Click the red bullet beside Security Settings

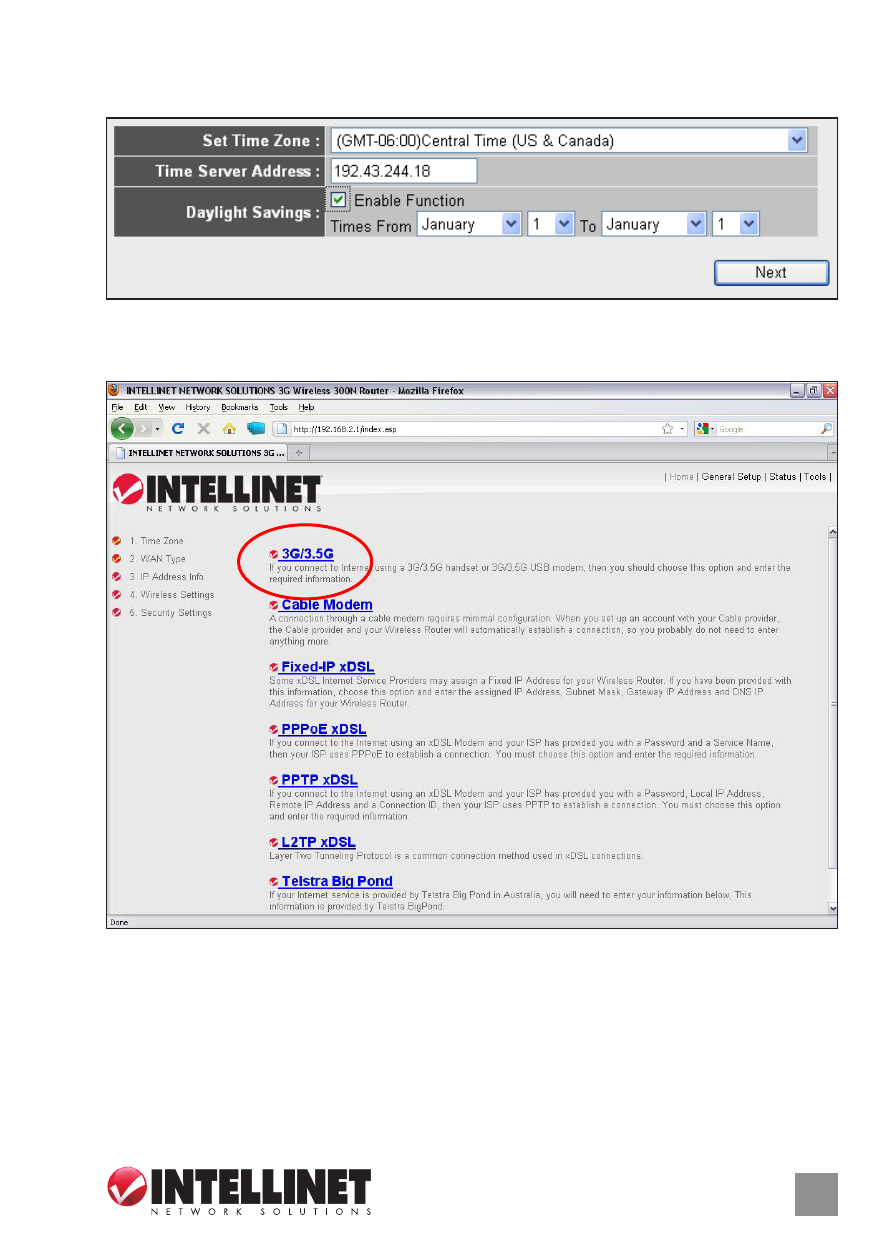point(117,613)
